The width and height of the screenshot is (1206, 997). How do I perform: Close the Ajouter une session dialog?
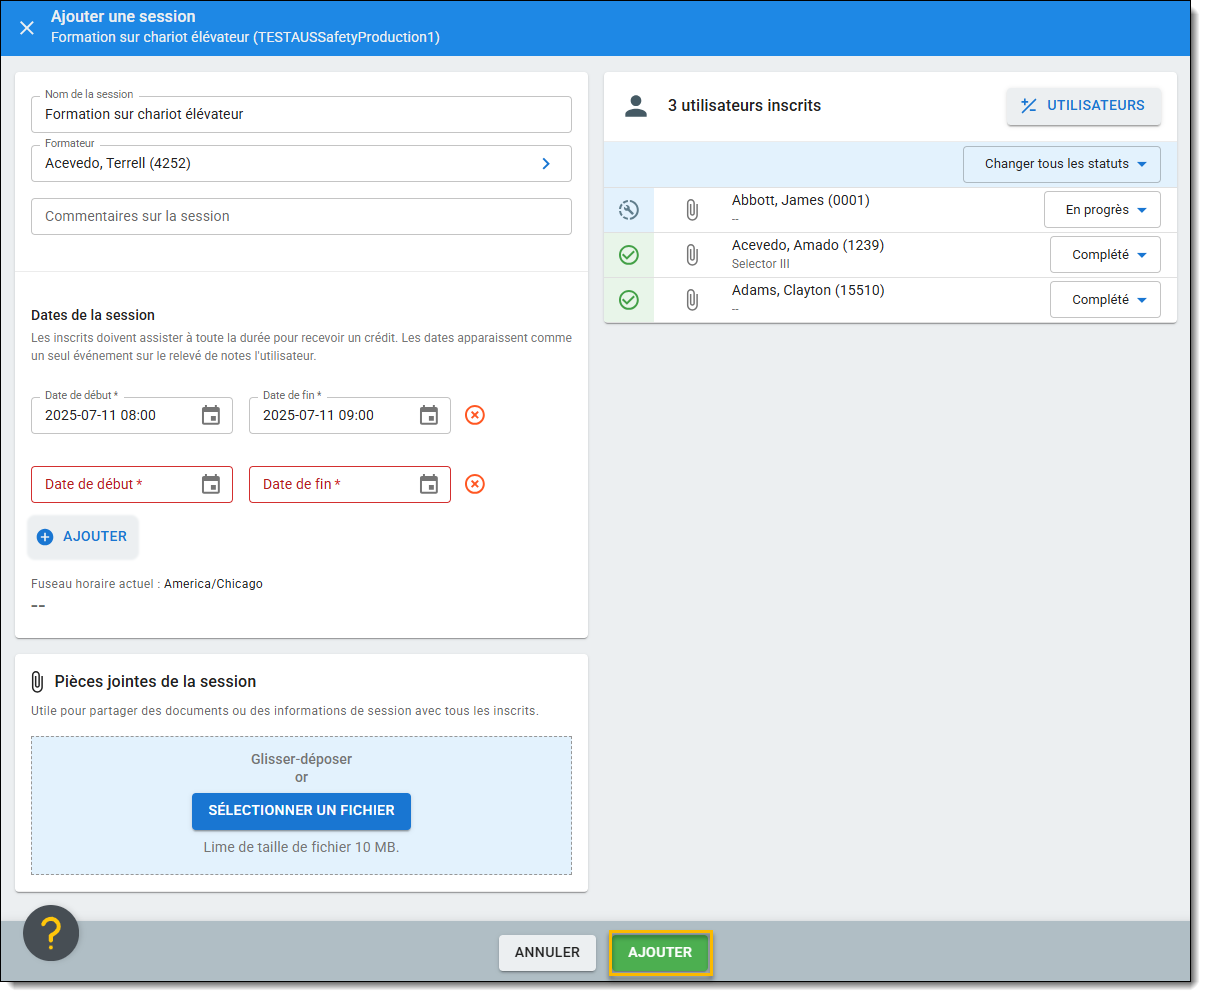coord(27,27)
